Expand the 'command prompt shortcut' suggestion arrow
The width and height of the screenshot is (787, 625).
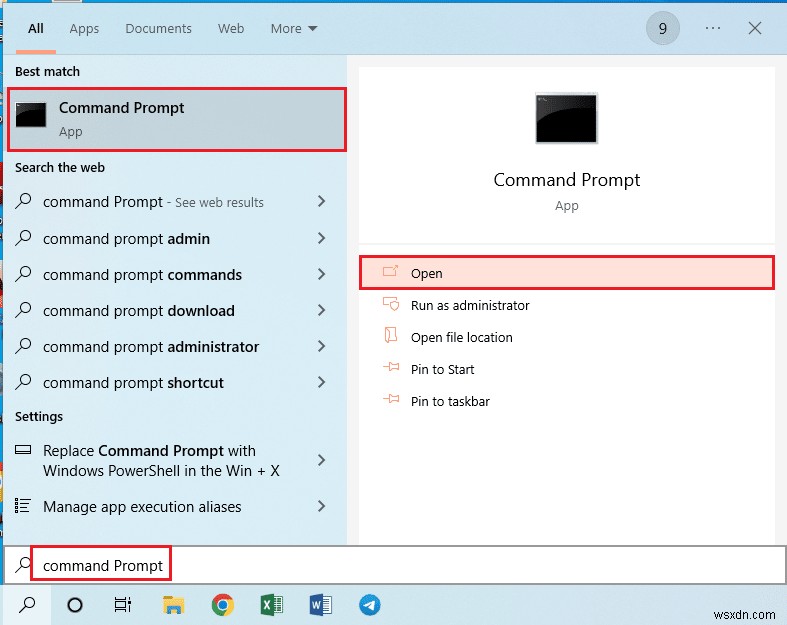[x=322, y=383]
